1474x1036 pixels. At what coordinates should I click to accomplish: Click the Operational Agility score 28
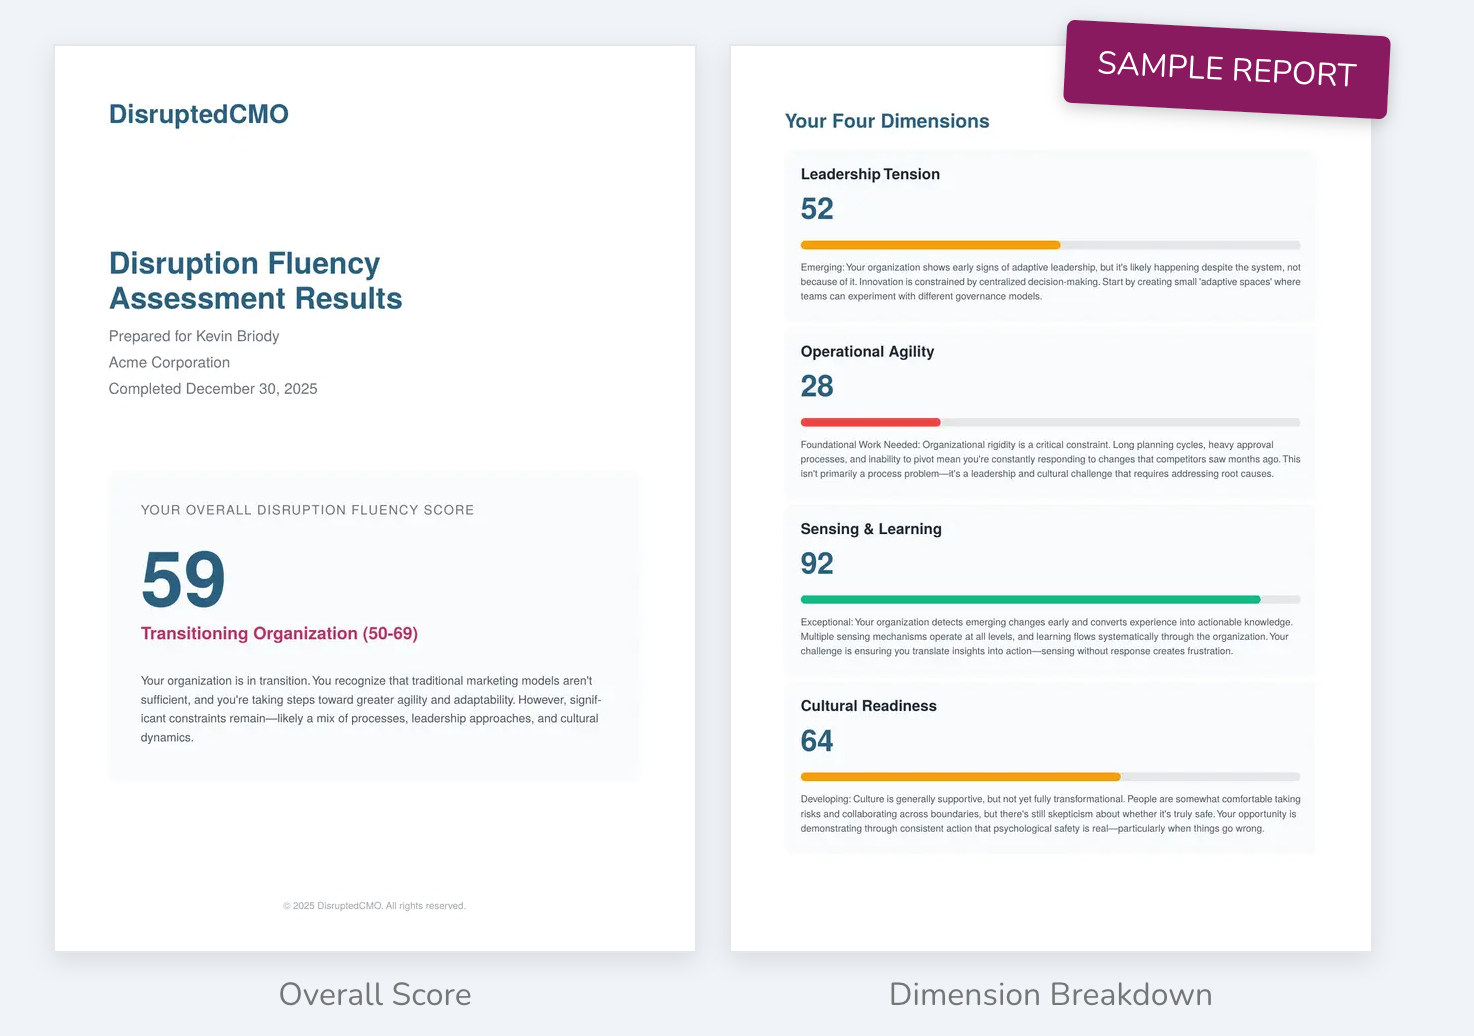[x=817, y=386]
